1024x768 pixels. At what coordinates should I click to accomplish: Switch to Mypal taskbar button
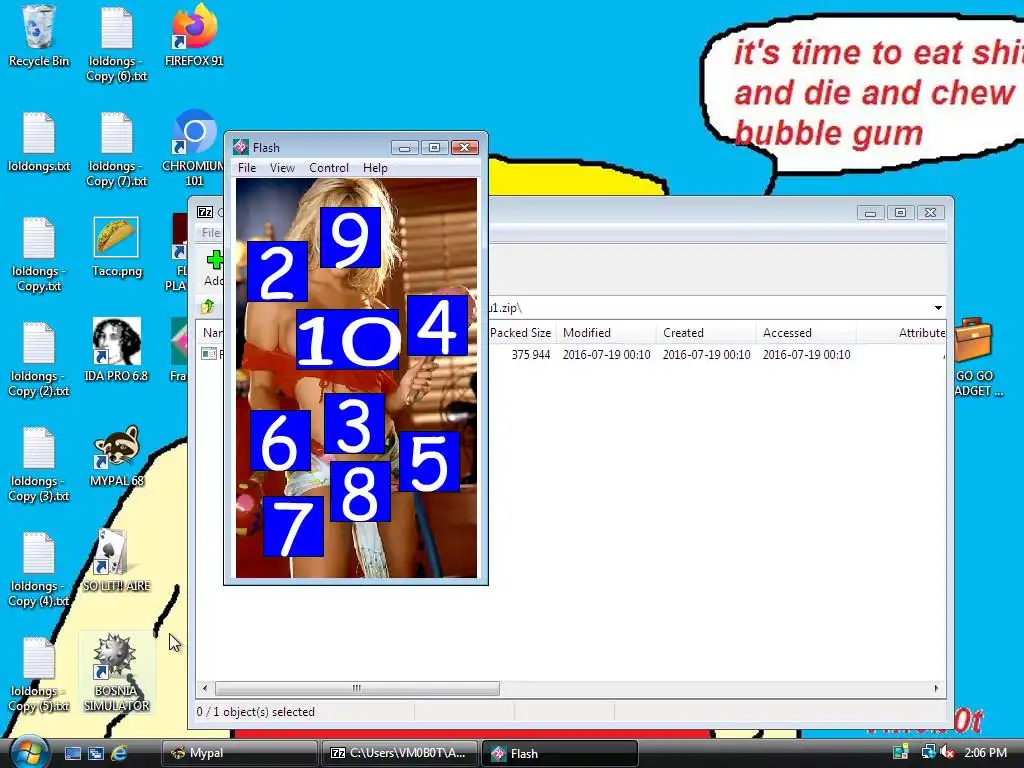coord(239,753)
